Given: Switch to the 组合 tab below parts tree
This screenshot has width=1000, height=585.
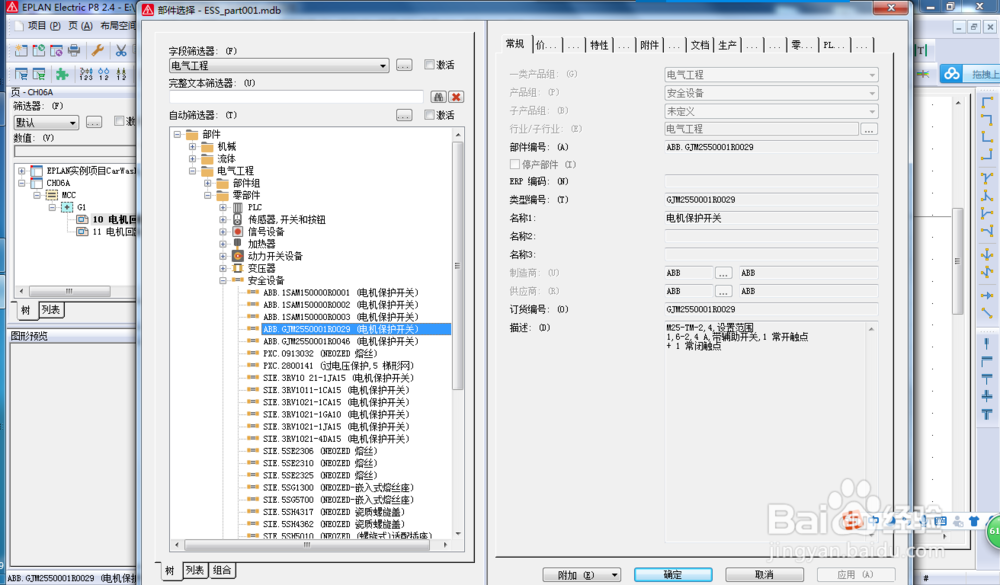Looking at the screenshot, I should coord(222,570).
